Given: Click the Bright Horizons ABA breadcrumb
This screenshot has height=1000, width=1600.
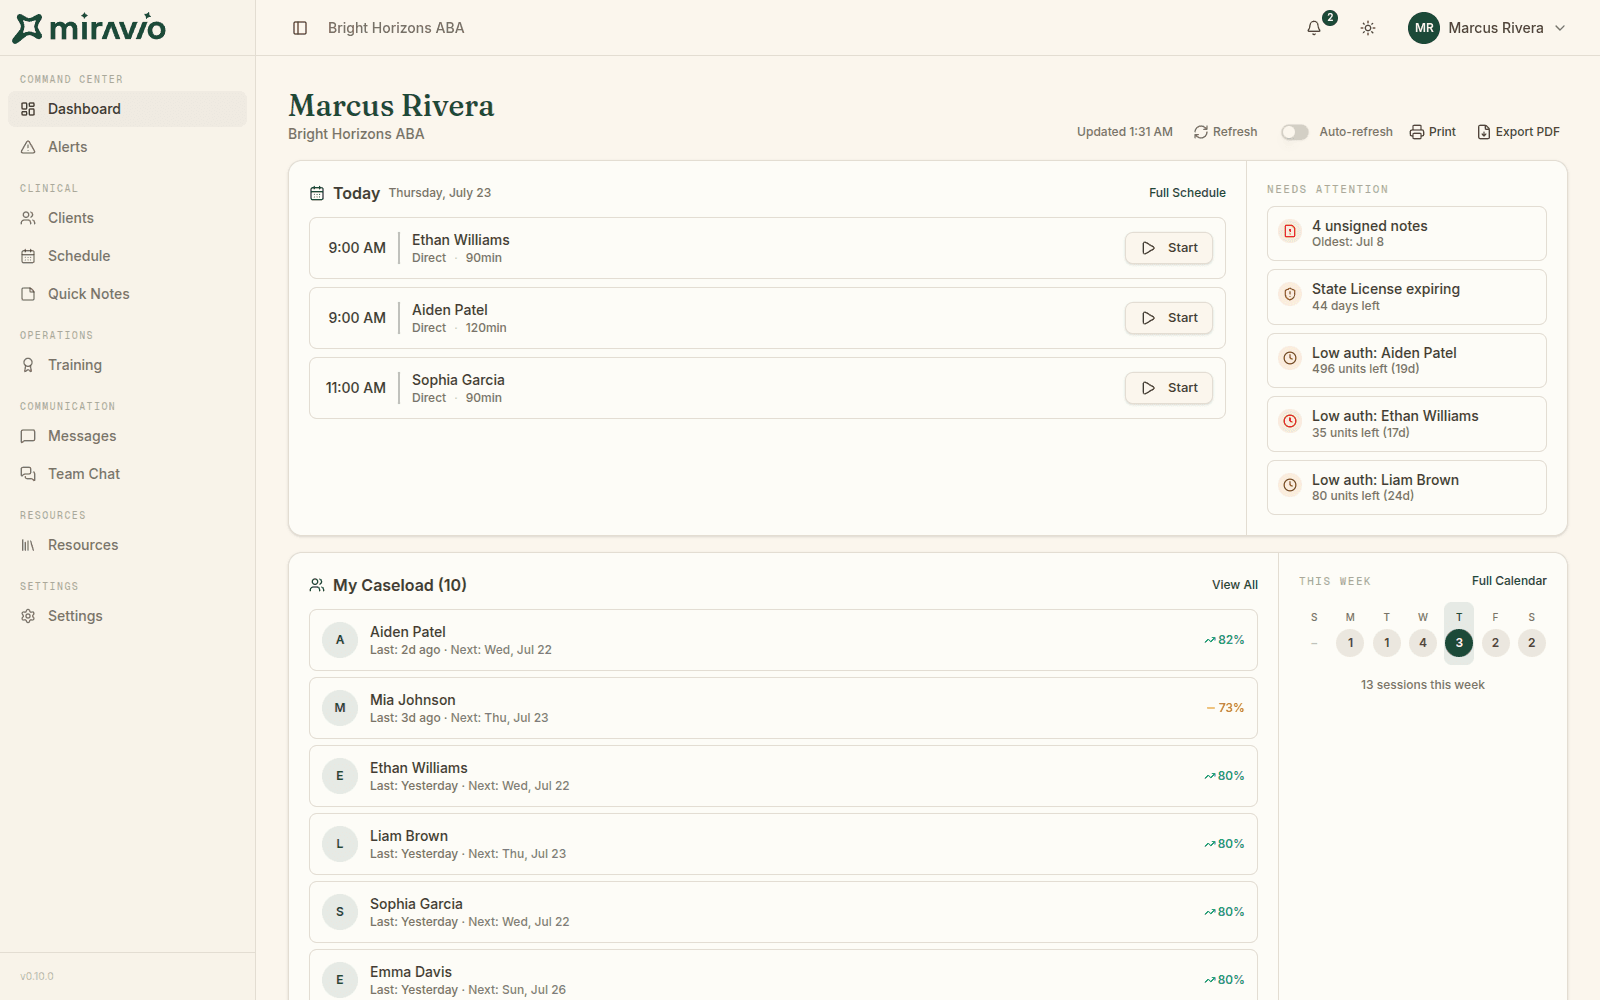Looking at the screenshot, I should click(x=396, y=28).
